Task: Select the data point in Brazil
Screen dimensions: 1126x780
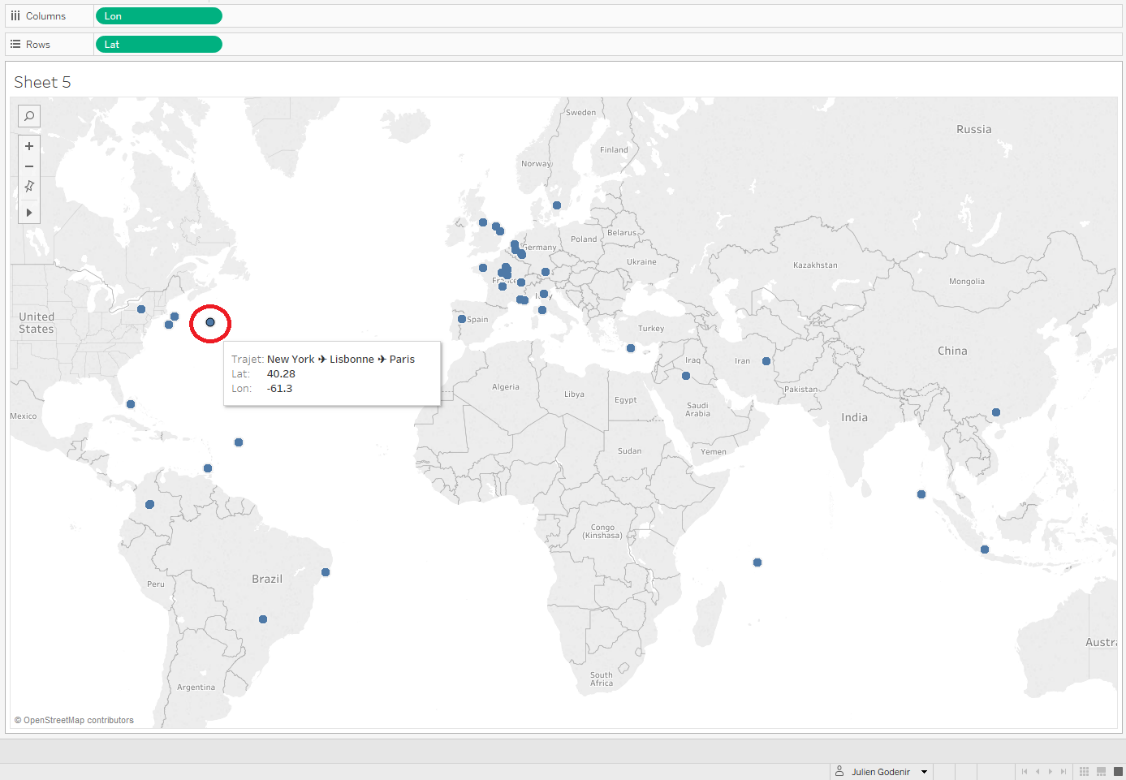Action: tap(263, 619)
